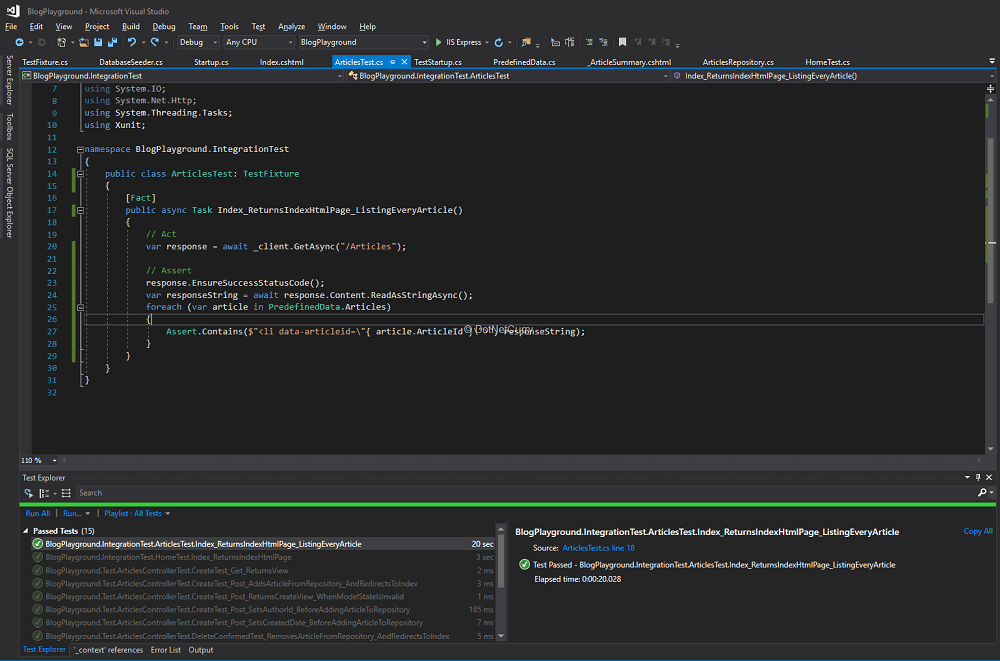Open the Error List tab at bottom
1000x661 pixels.
click(x=166, y=650)
